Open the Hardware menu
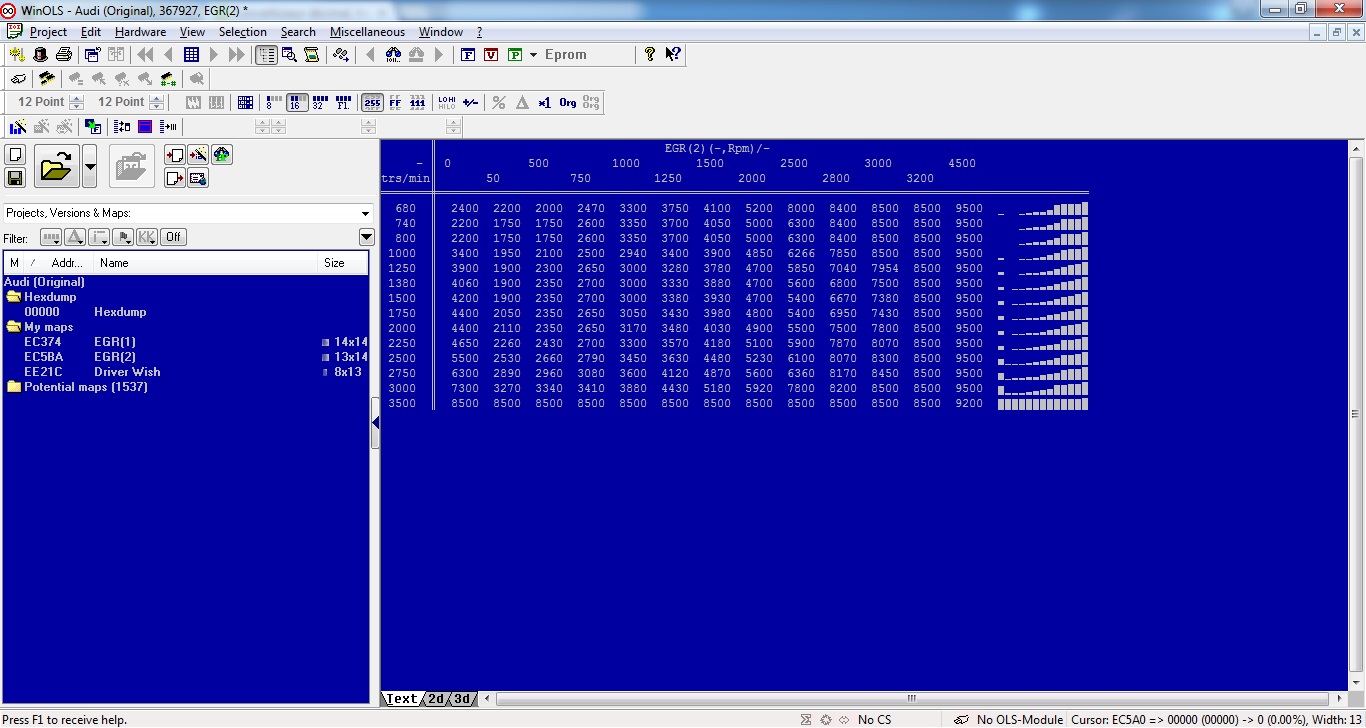 pyautogui.click(x=140, y=32)
